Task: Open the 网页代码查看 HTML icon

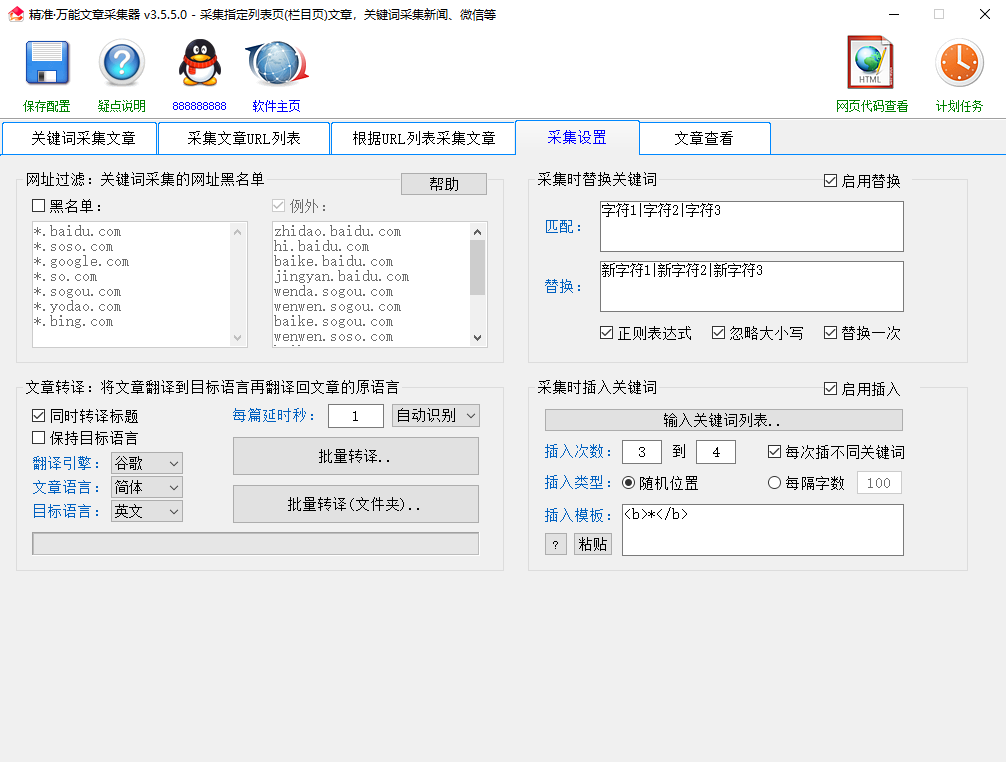Action: (871, 65)
